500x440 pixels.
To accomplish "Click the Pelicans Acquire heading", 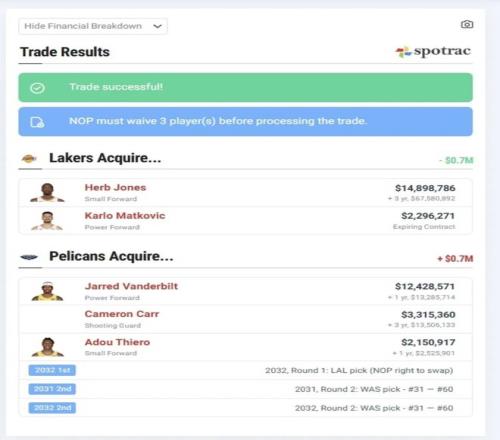I will [111, 256].
